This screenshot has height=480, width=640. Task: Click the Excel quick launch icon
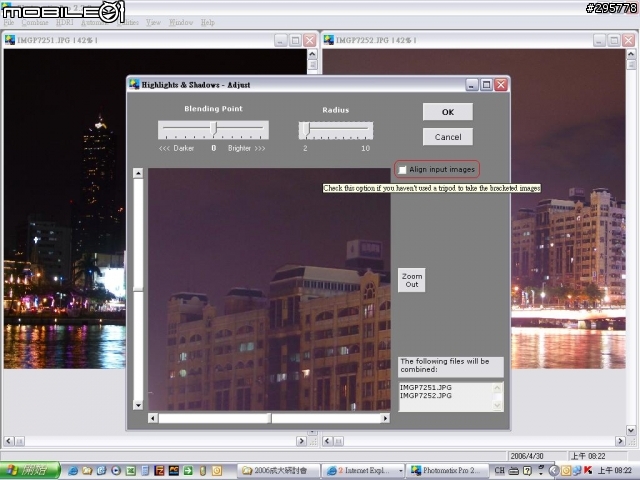click(x=131, y=471)
